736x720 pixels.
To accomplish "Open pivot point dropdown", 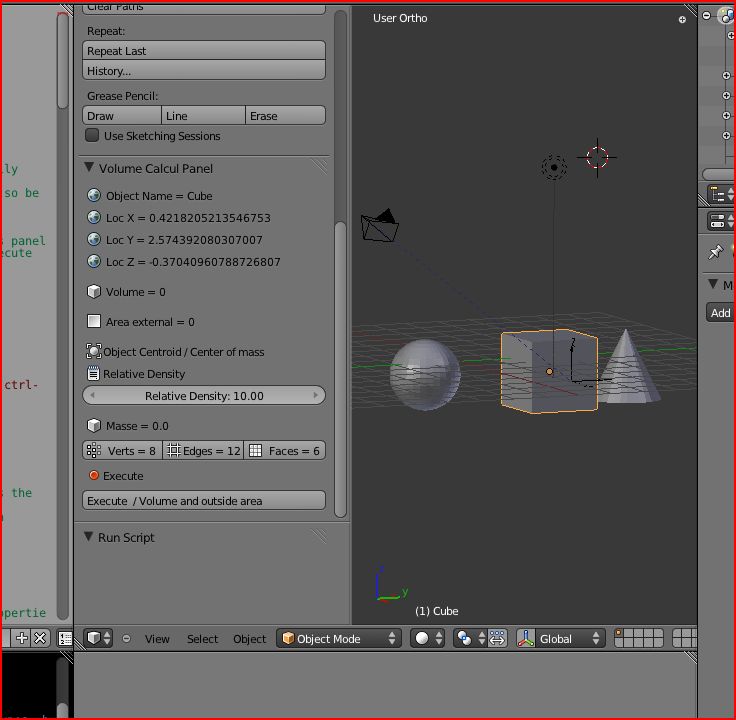I will (x=470, y=638).
